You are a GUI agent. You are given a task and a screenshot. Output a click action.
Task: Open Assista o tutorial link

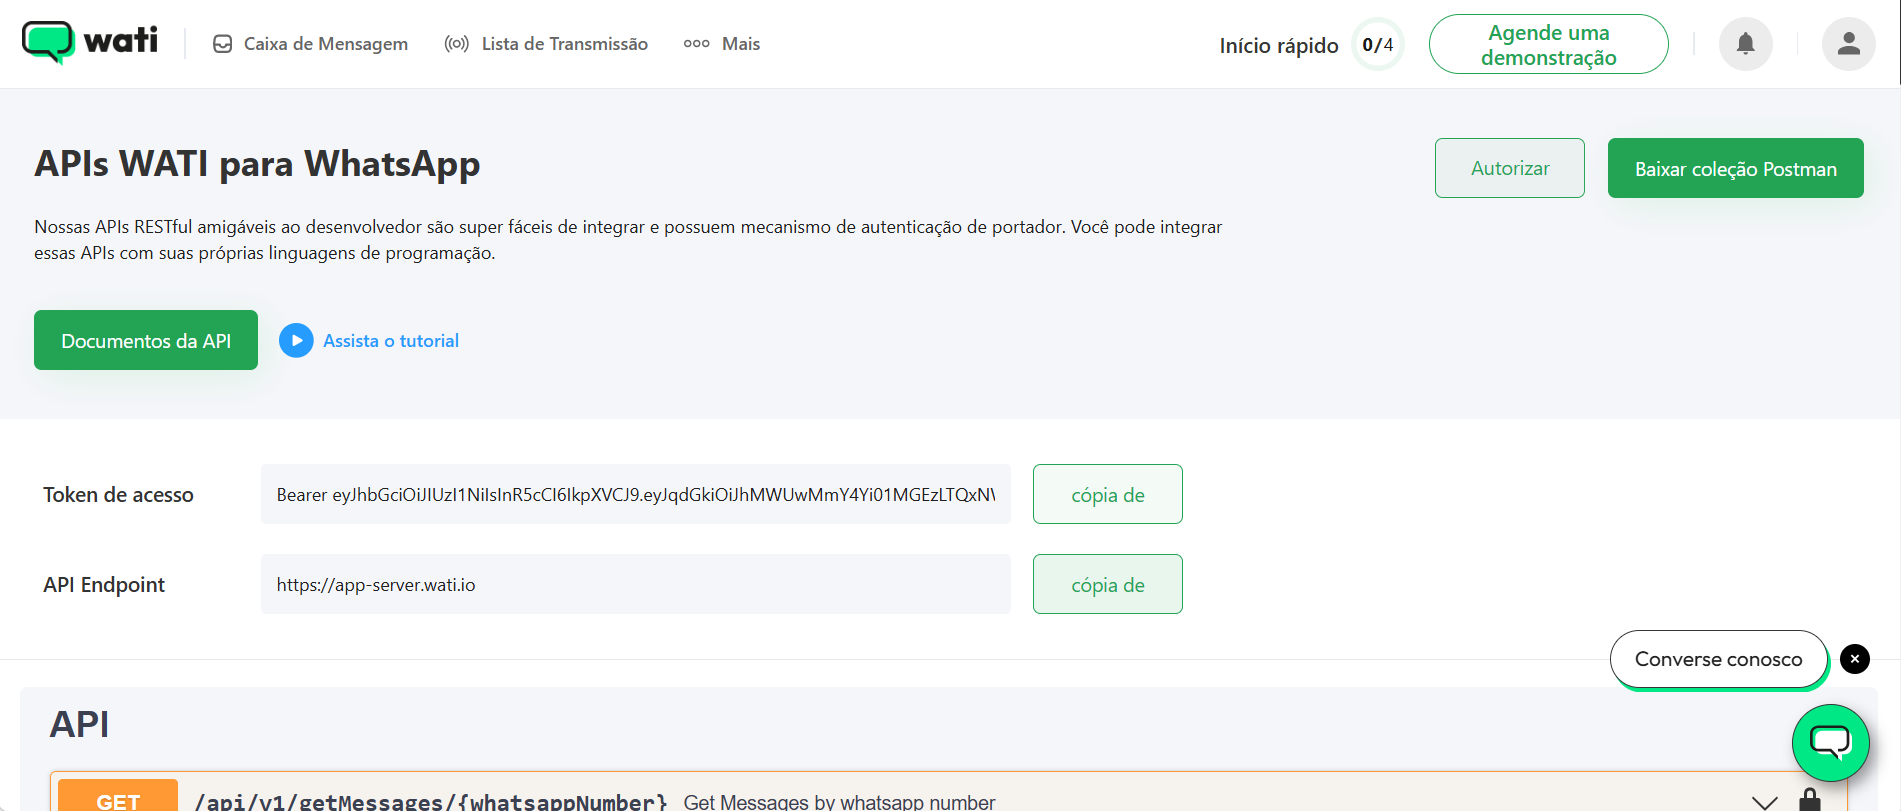pos(391,341)
